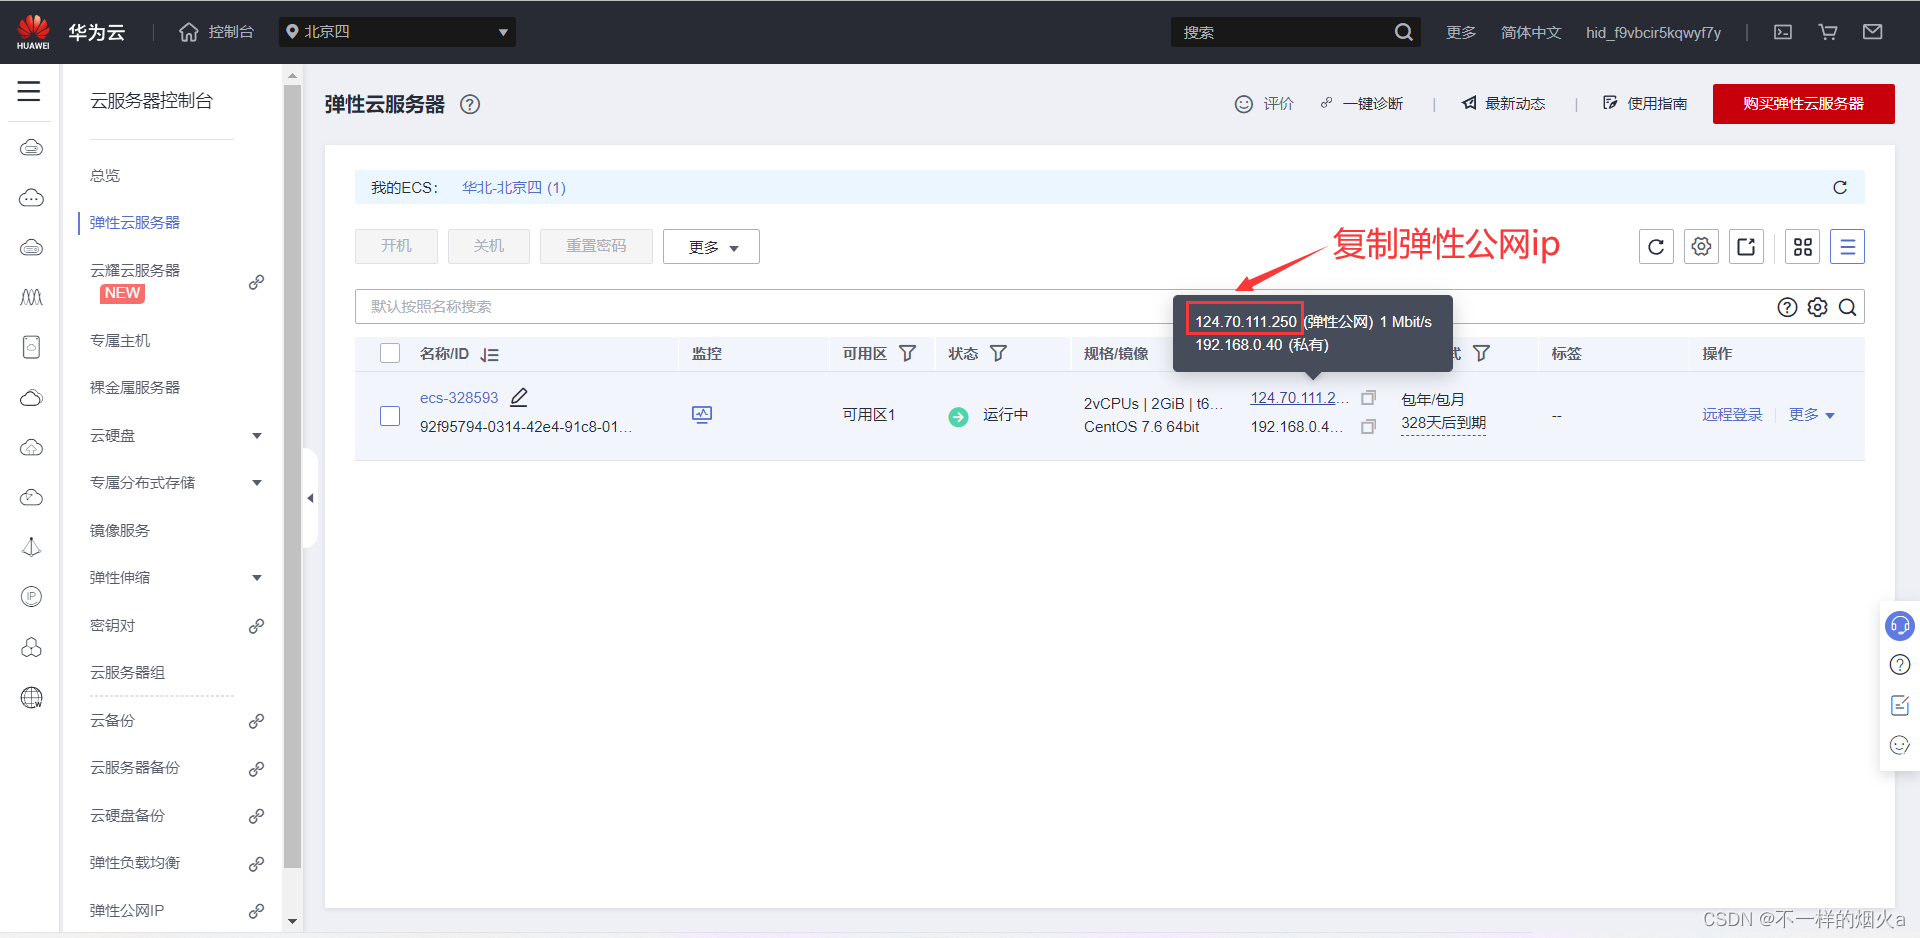Click 远程登录 for ecs-328593
Viewport: 1920px width, 938px height.
[x=1732, y=415]
